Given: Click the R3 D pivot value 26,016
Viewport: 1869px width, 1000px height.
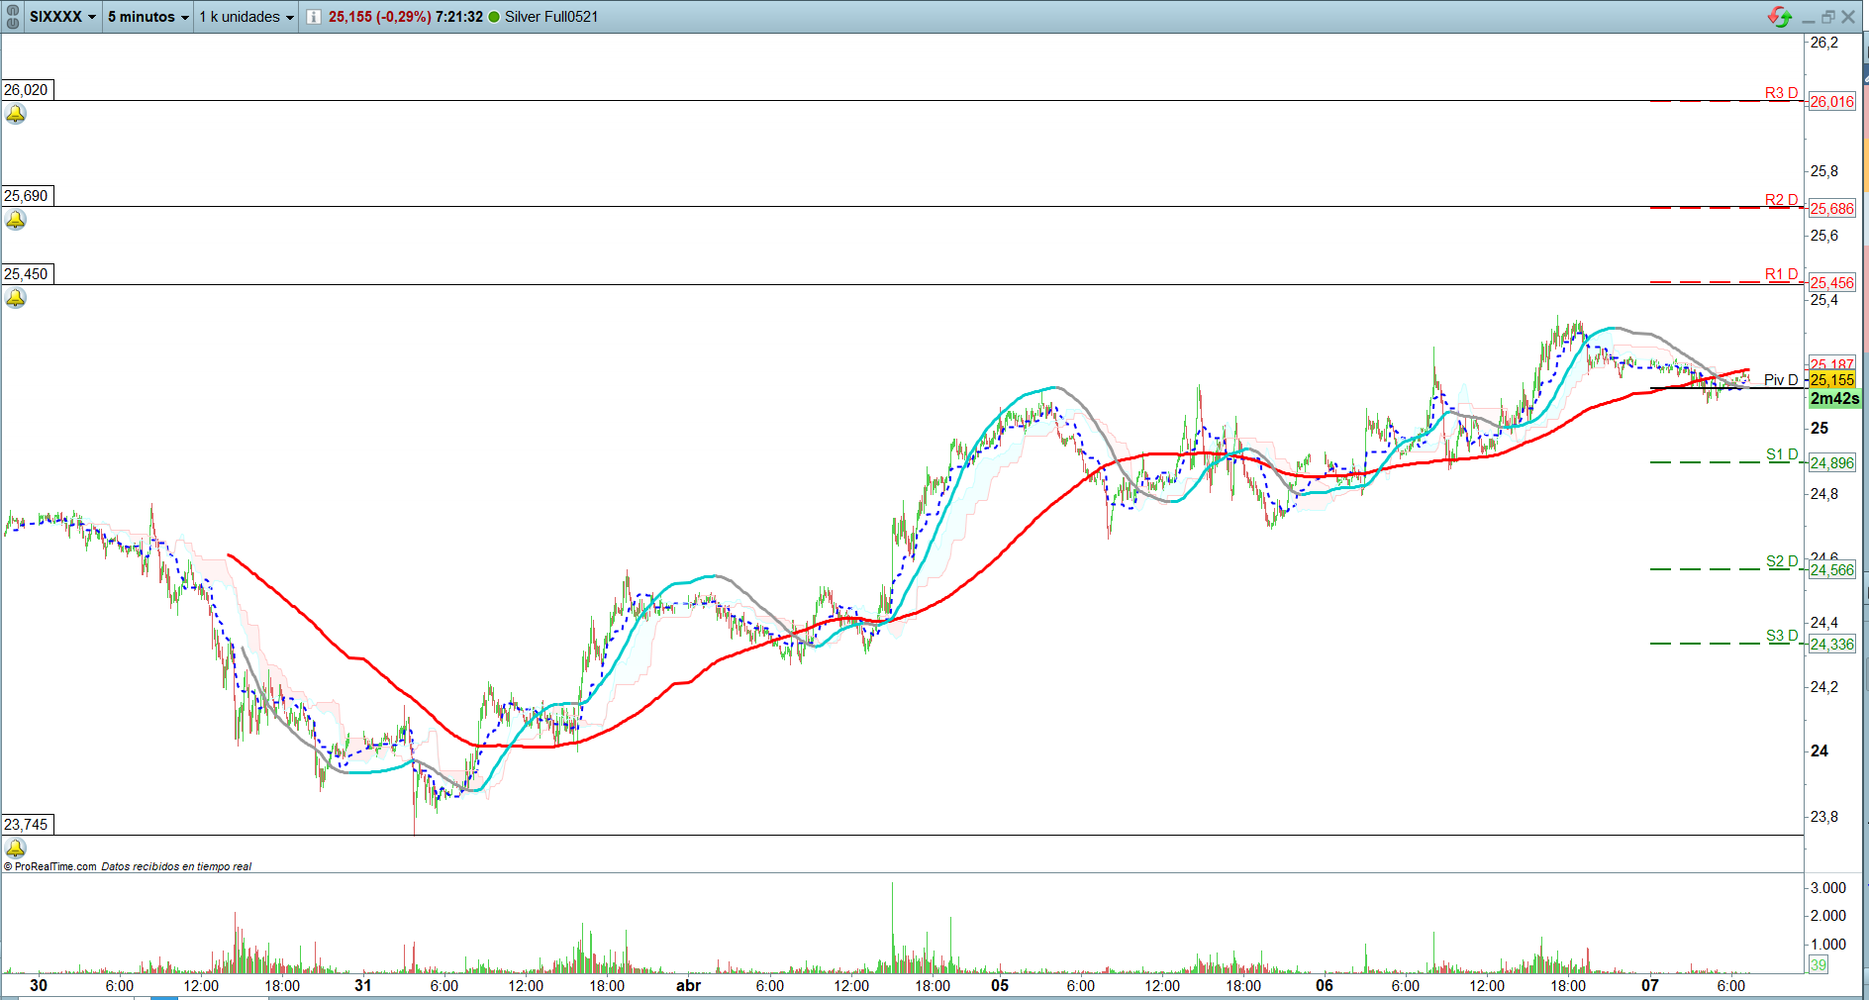Looking at the screenshot, I should [1832, 102].
